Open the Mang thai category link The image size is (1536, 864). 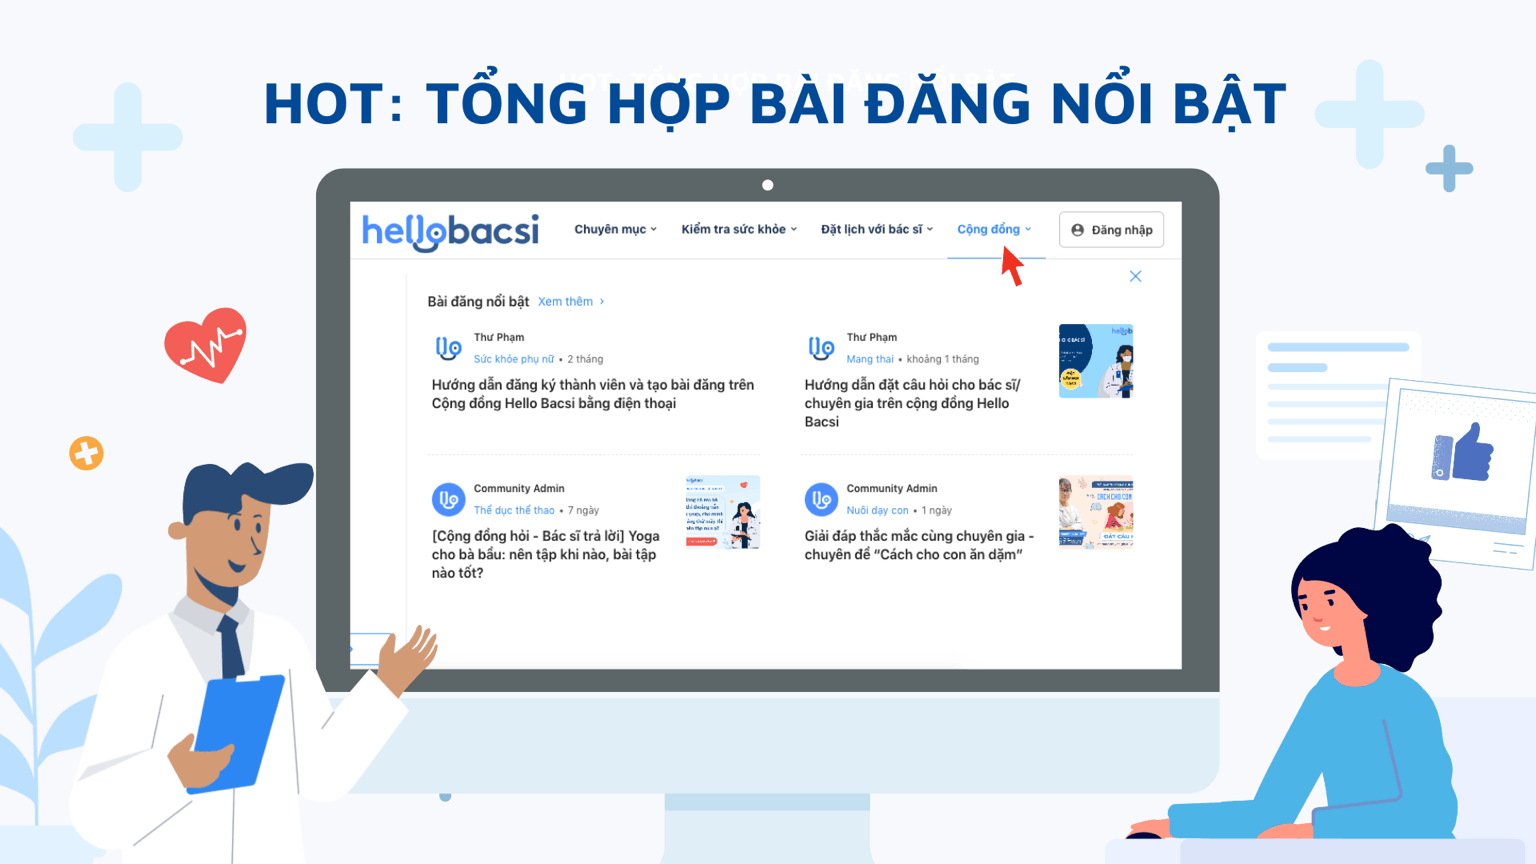(870, 359)
